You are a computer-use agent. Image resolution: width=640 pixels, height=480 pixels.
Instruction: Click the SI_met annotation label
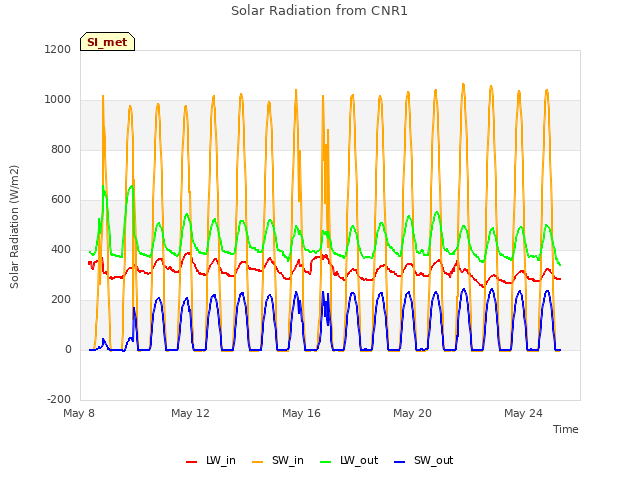coord(107,42)
